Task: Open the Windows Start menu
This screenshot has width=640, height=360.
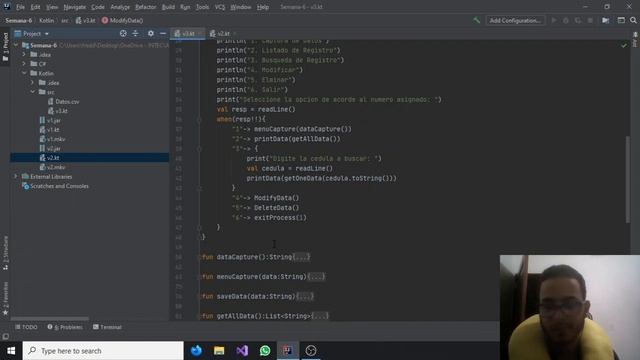Action: coord(11,351)
